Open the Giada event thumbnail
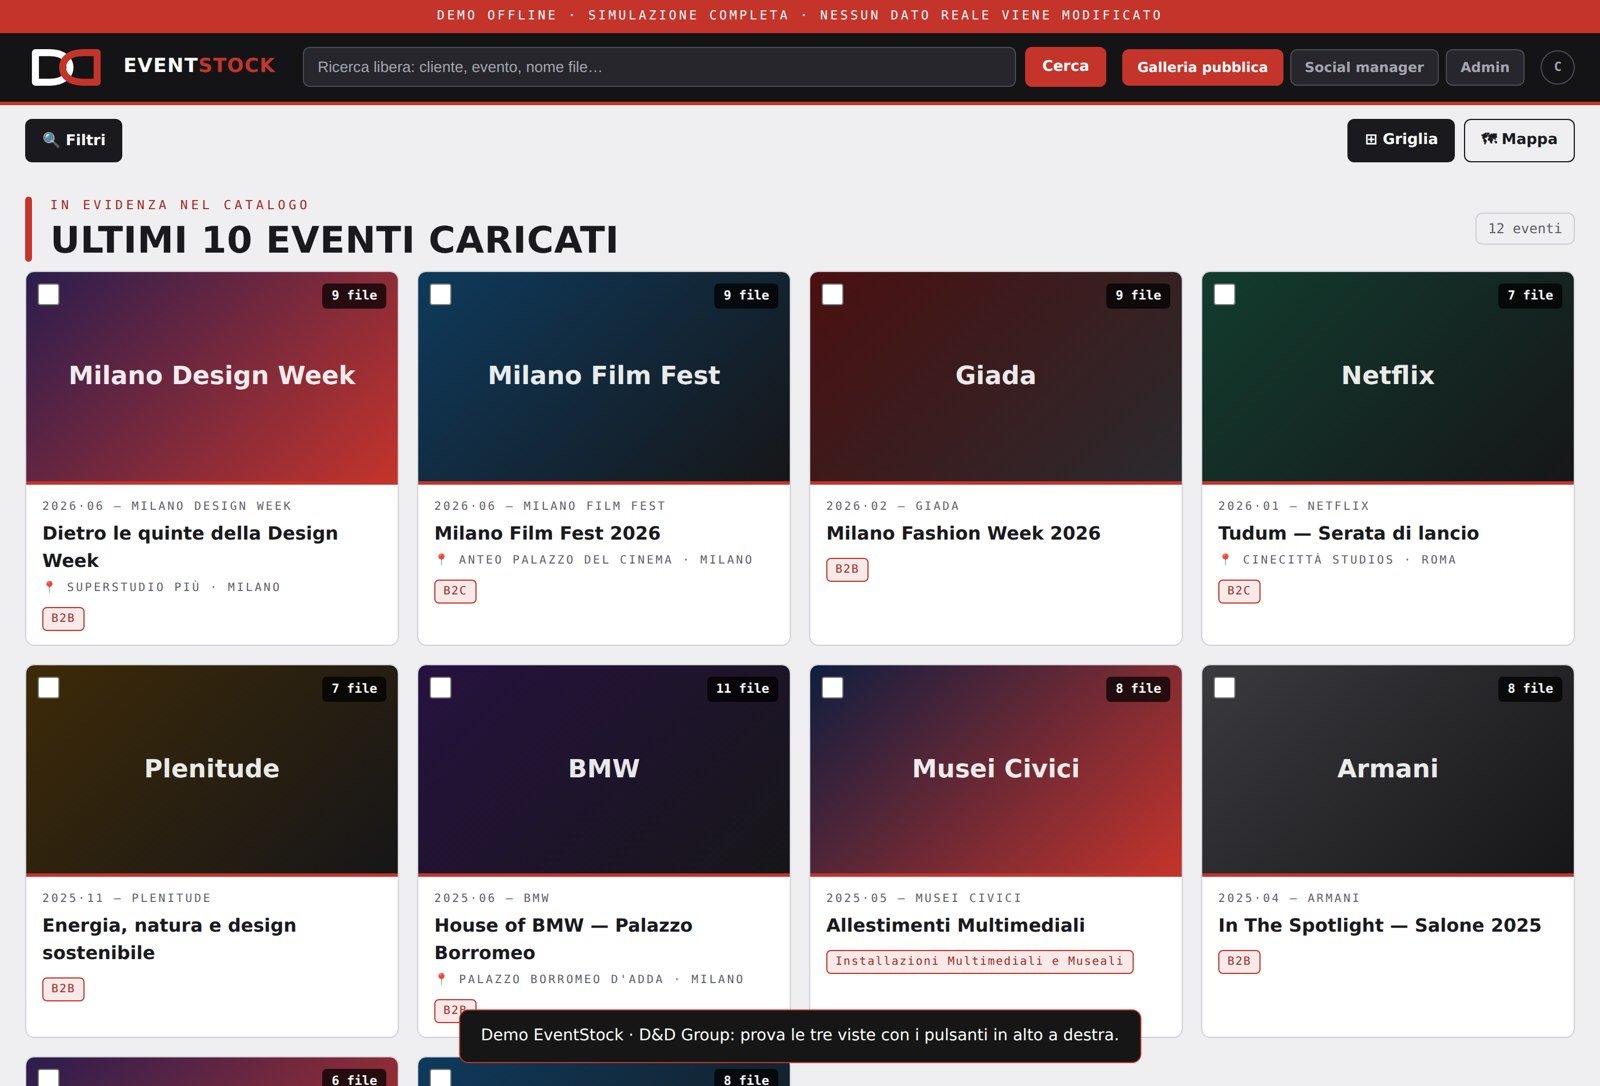Screen dimensions: 1600x1086 (x=996, y=378)
